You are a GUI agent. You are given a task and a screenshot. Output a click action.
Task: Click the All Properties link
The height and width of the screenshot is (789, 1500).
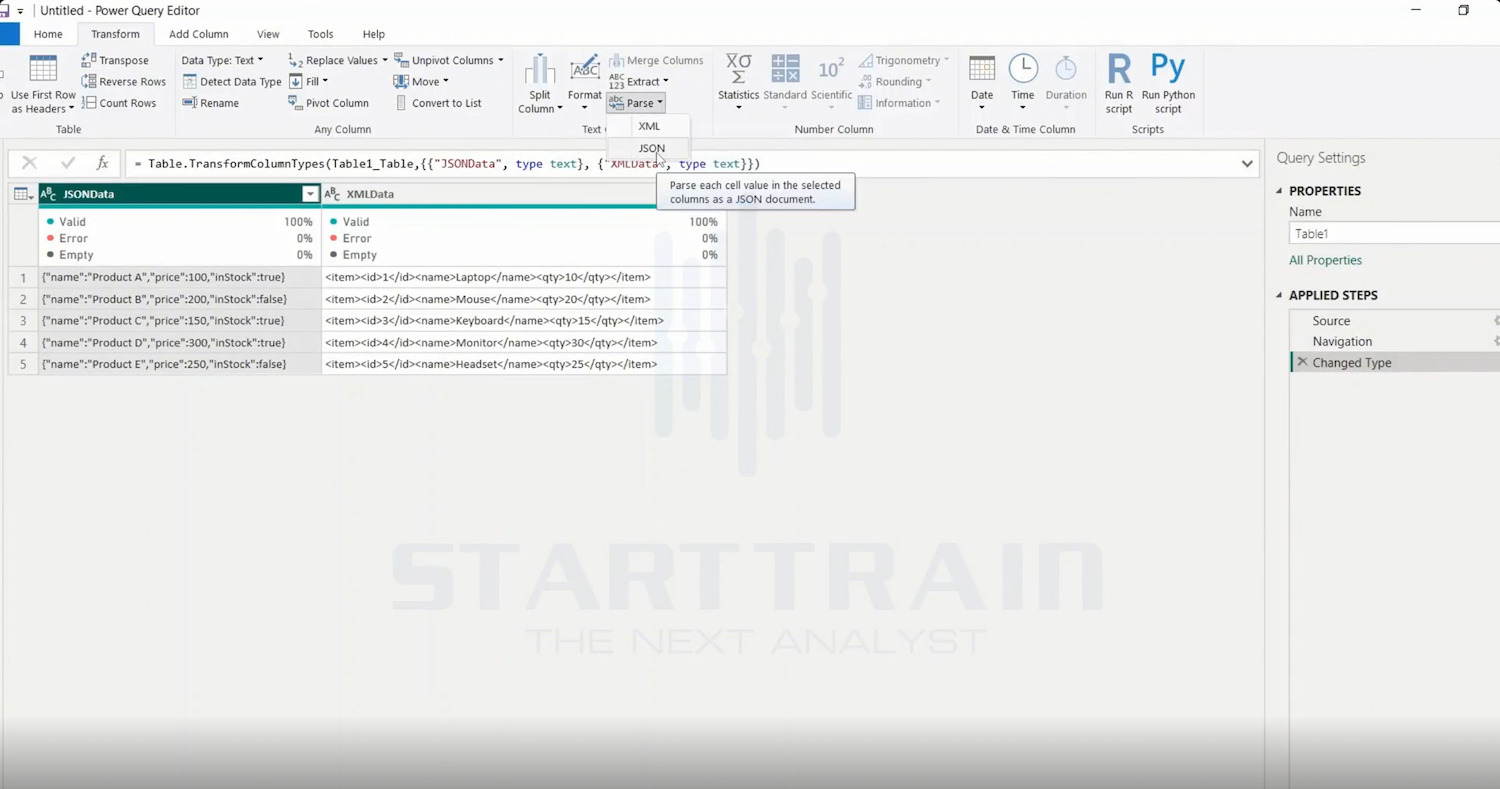[x=1325, y=260]
